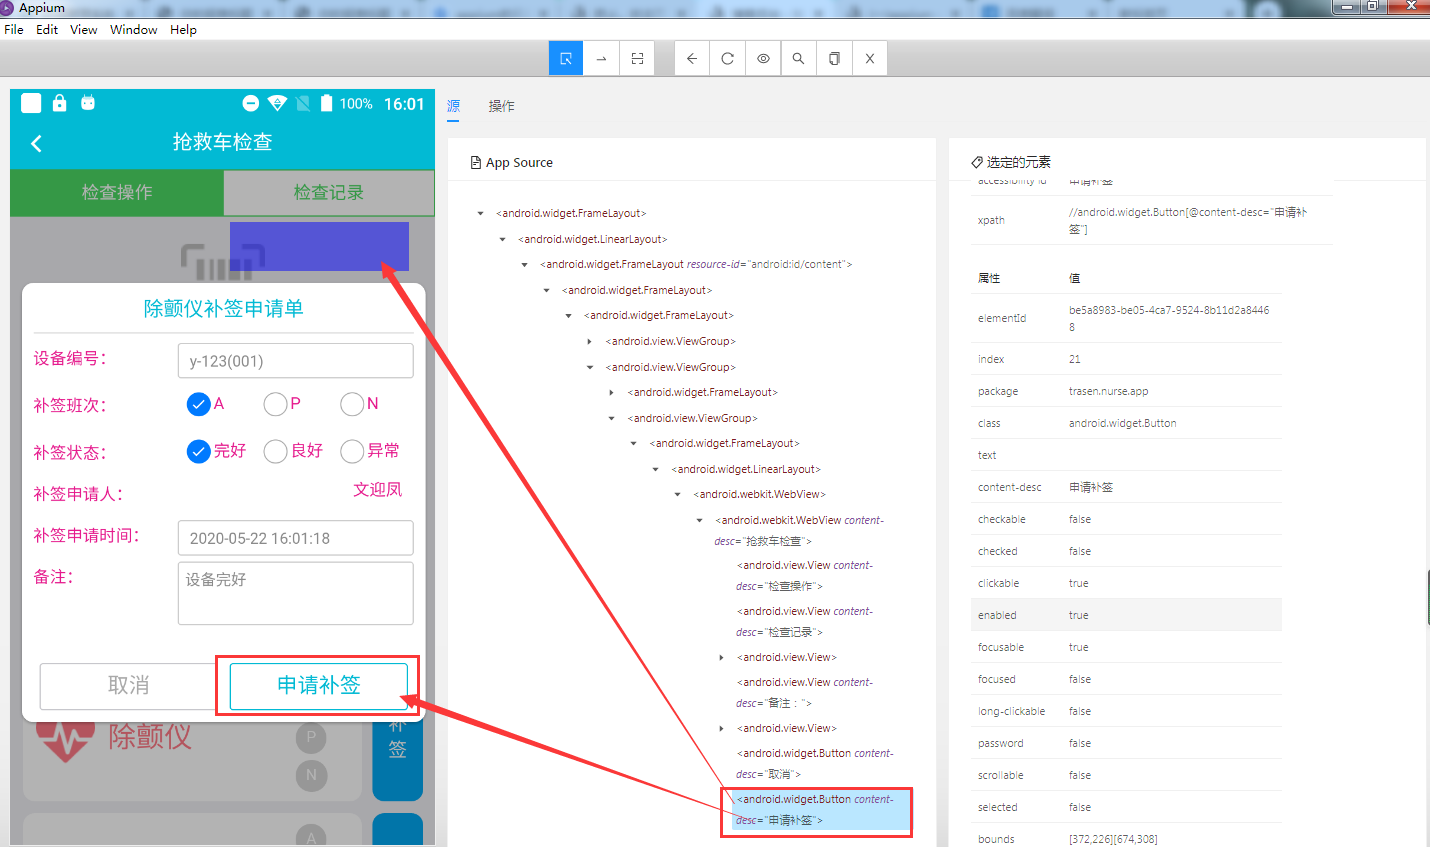Tap the 申请补签 button in the dialog

(319, 686)
